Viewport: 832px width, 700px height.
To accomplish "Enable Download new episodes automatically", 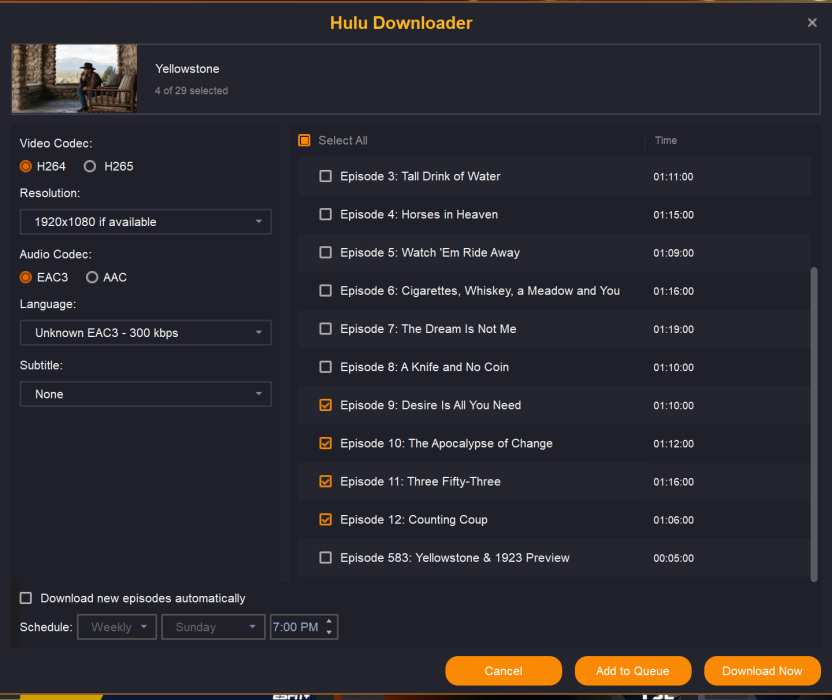I will [26, 598].
